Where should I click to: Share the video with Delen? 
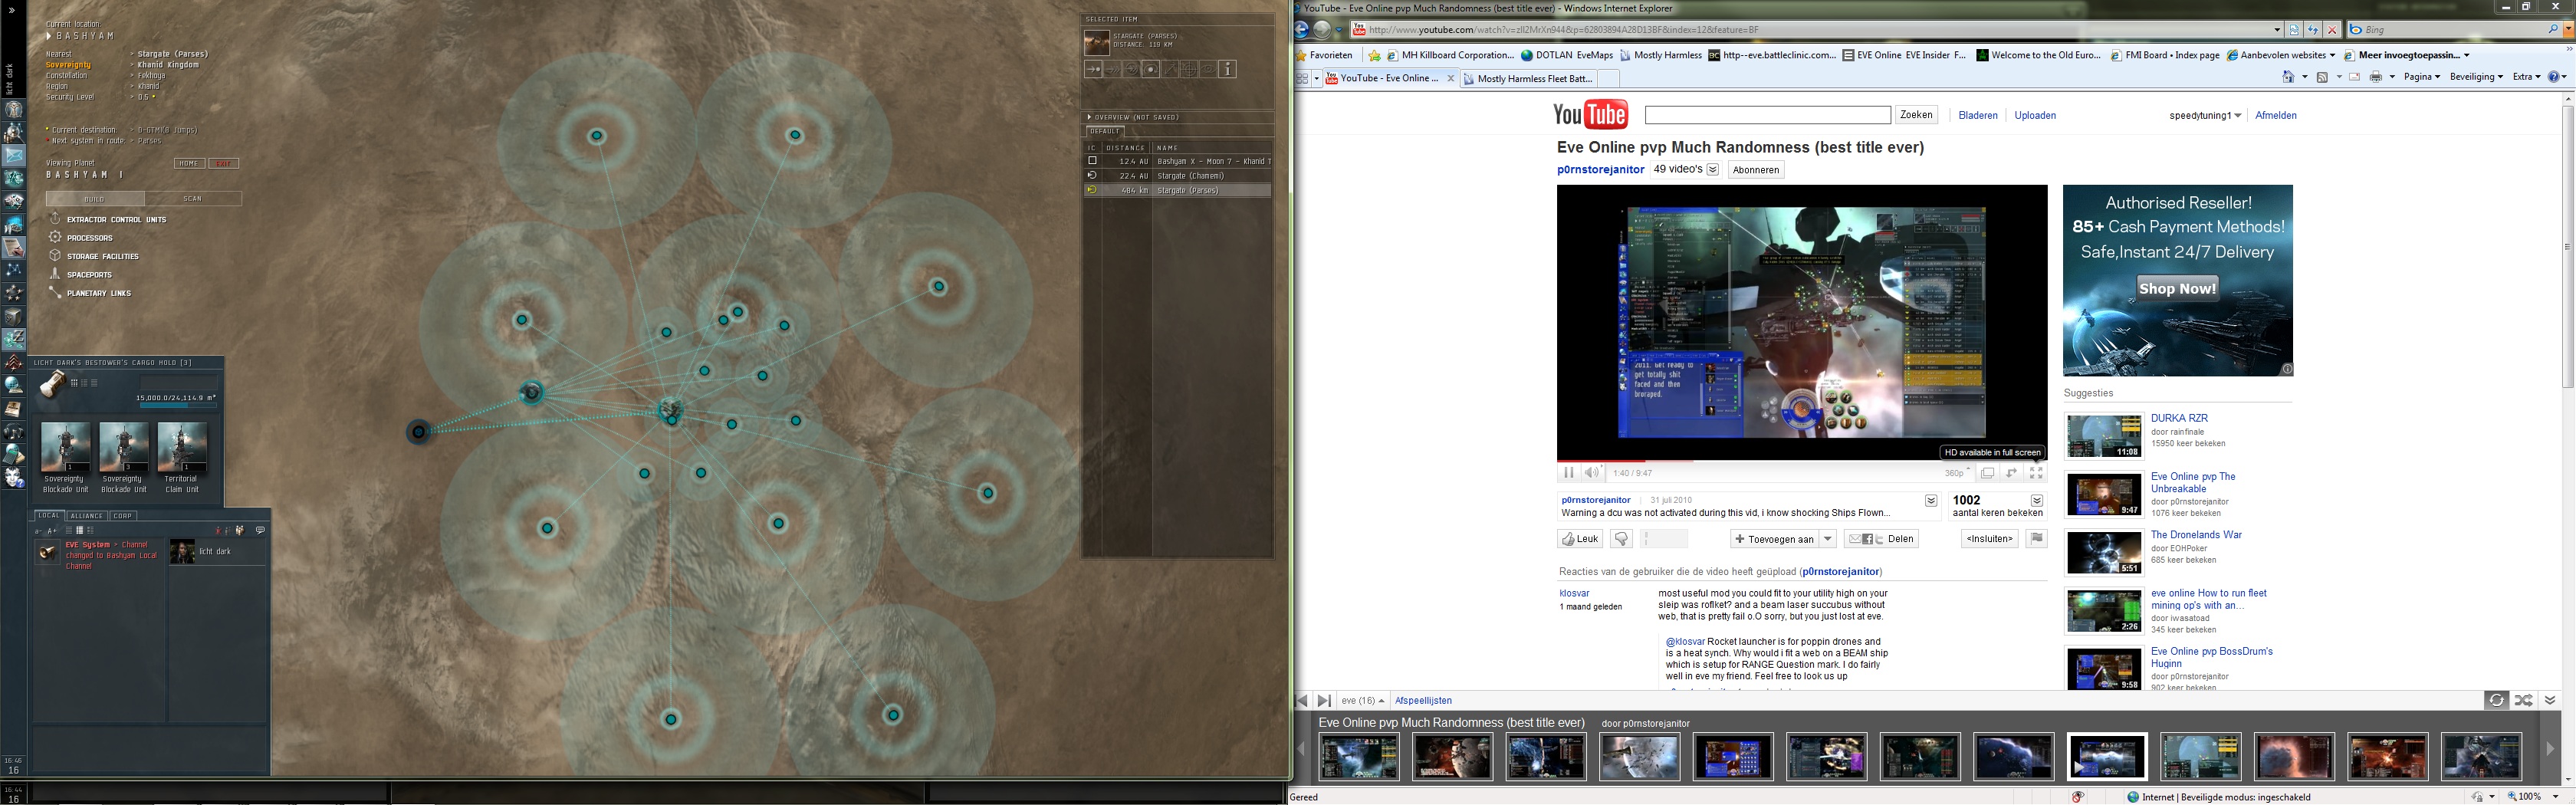(1881, 539)
